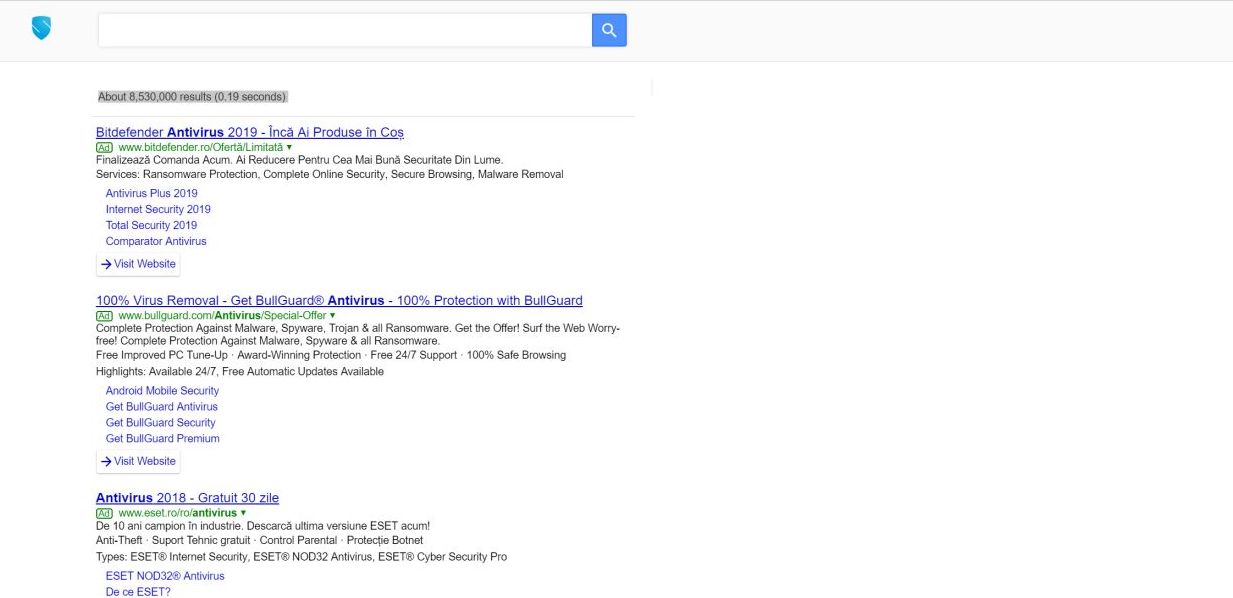The image size is (1233, 598).
Task: Click inside the search text box
Action: 344,30
